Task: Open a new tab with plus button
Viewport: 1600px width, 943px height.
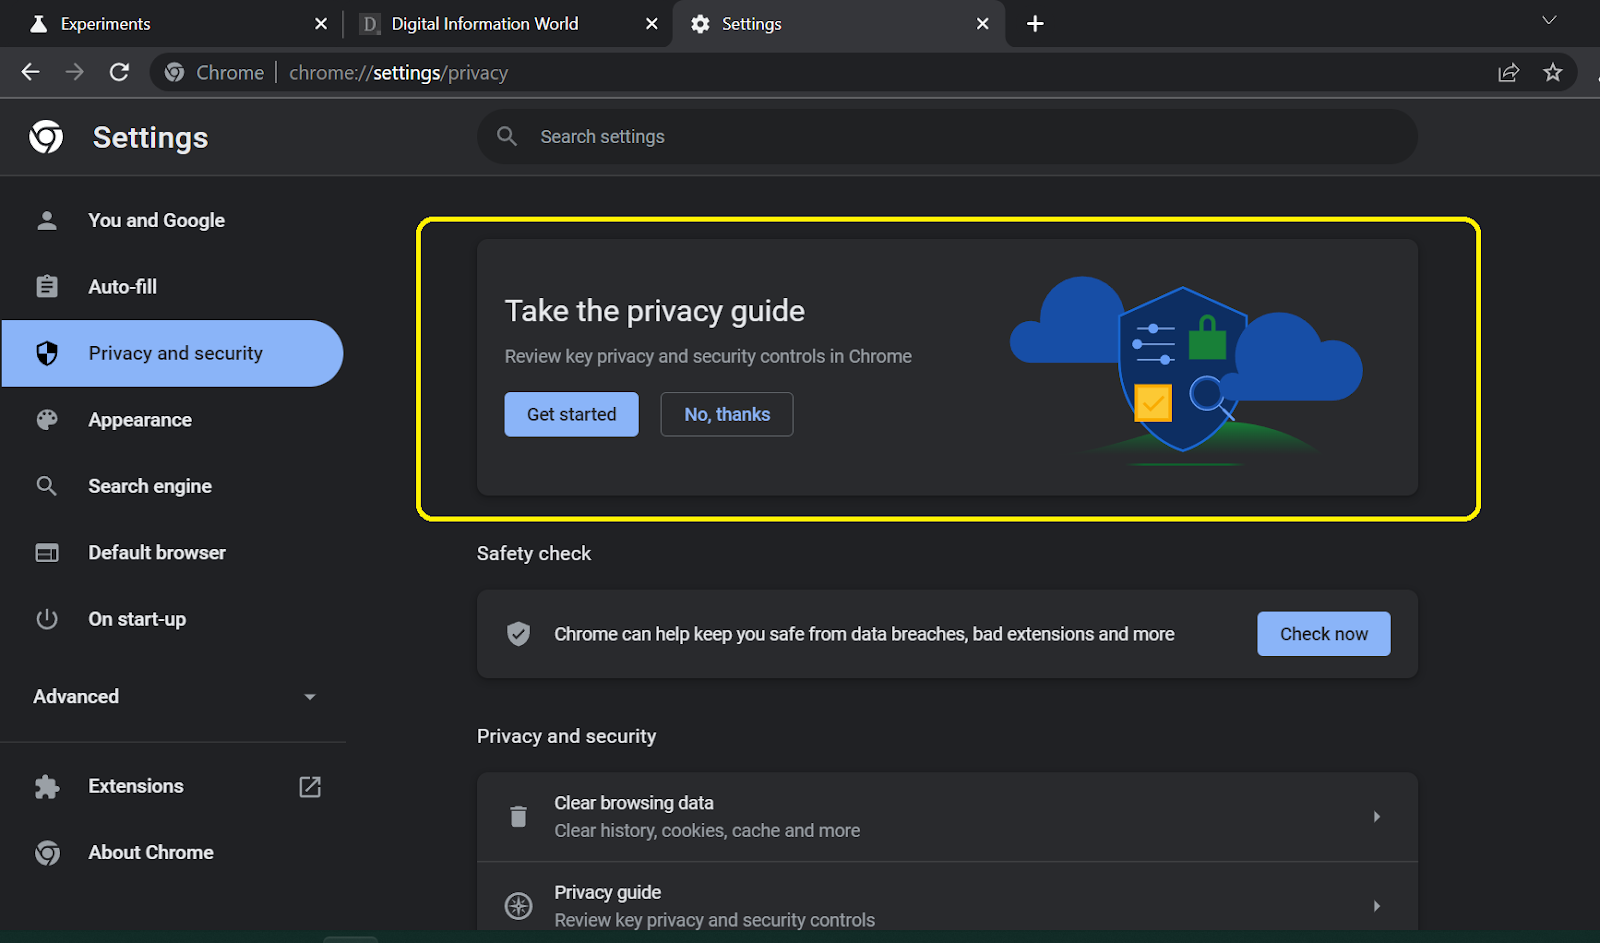Action: coord(1035,23)
